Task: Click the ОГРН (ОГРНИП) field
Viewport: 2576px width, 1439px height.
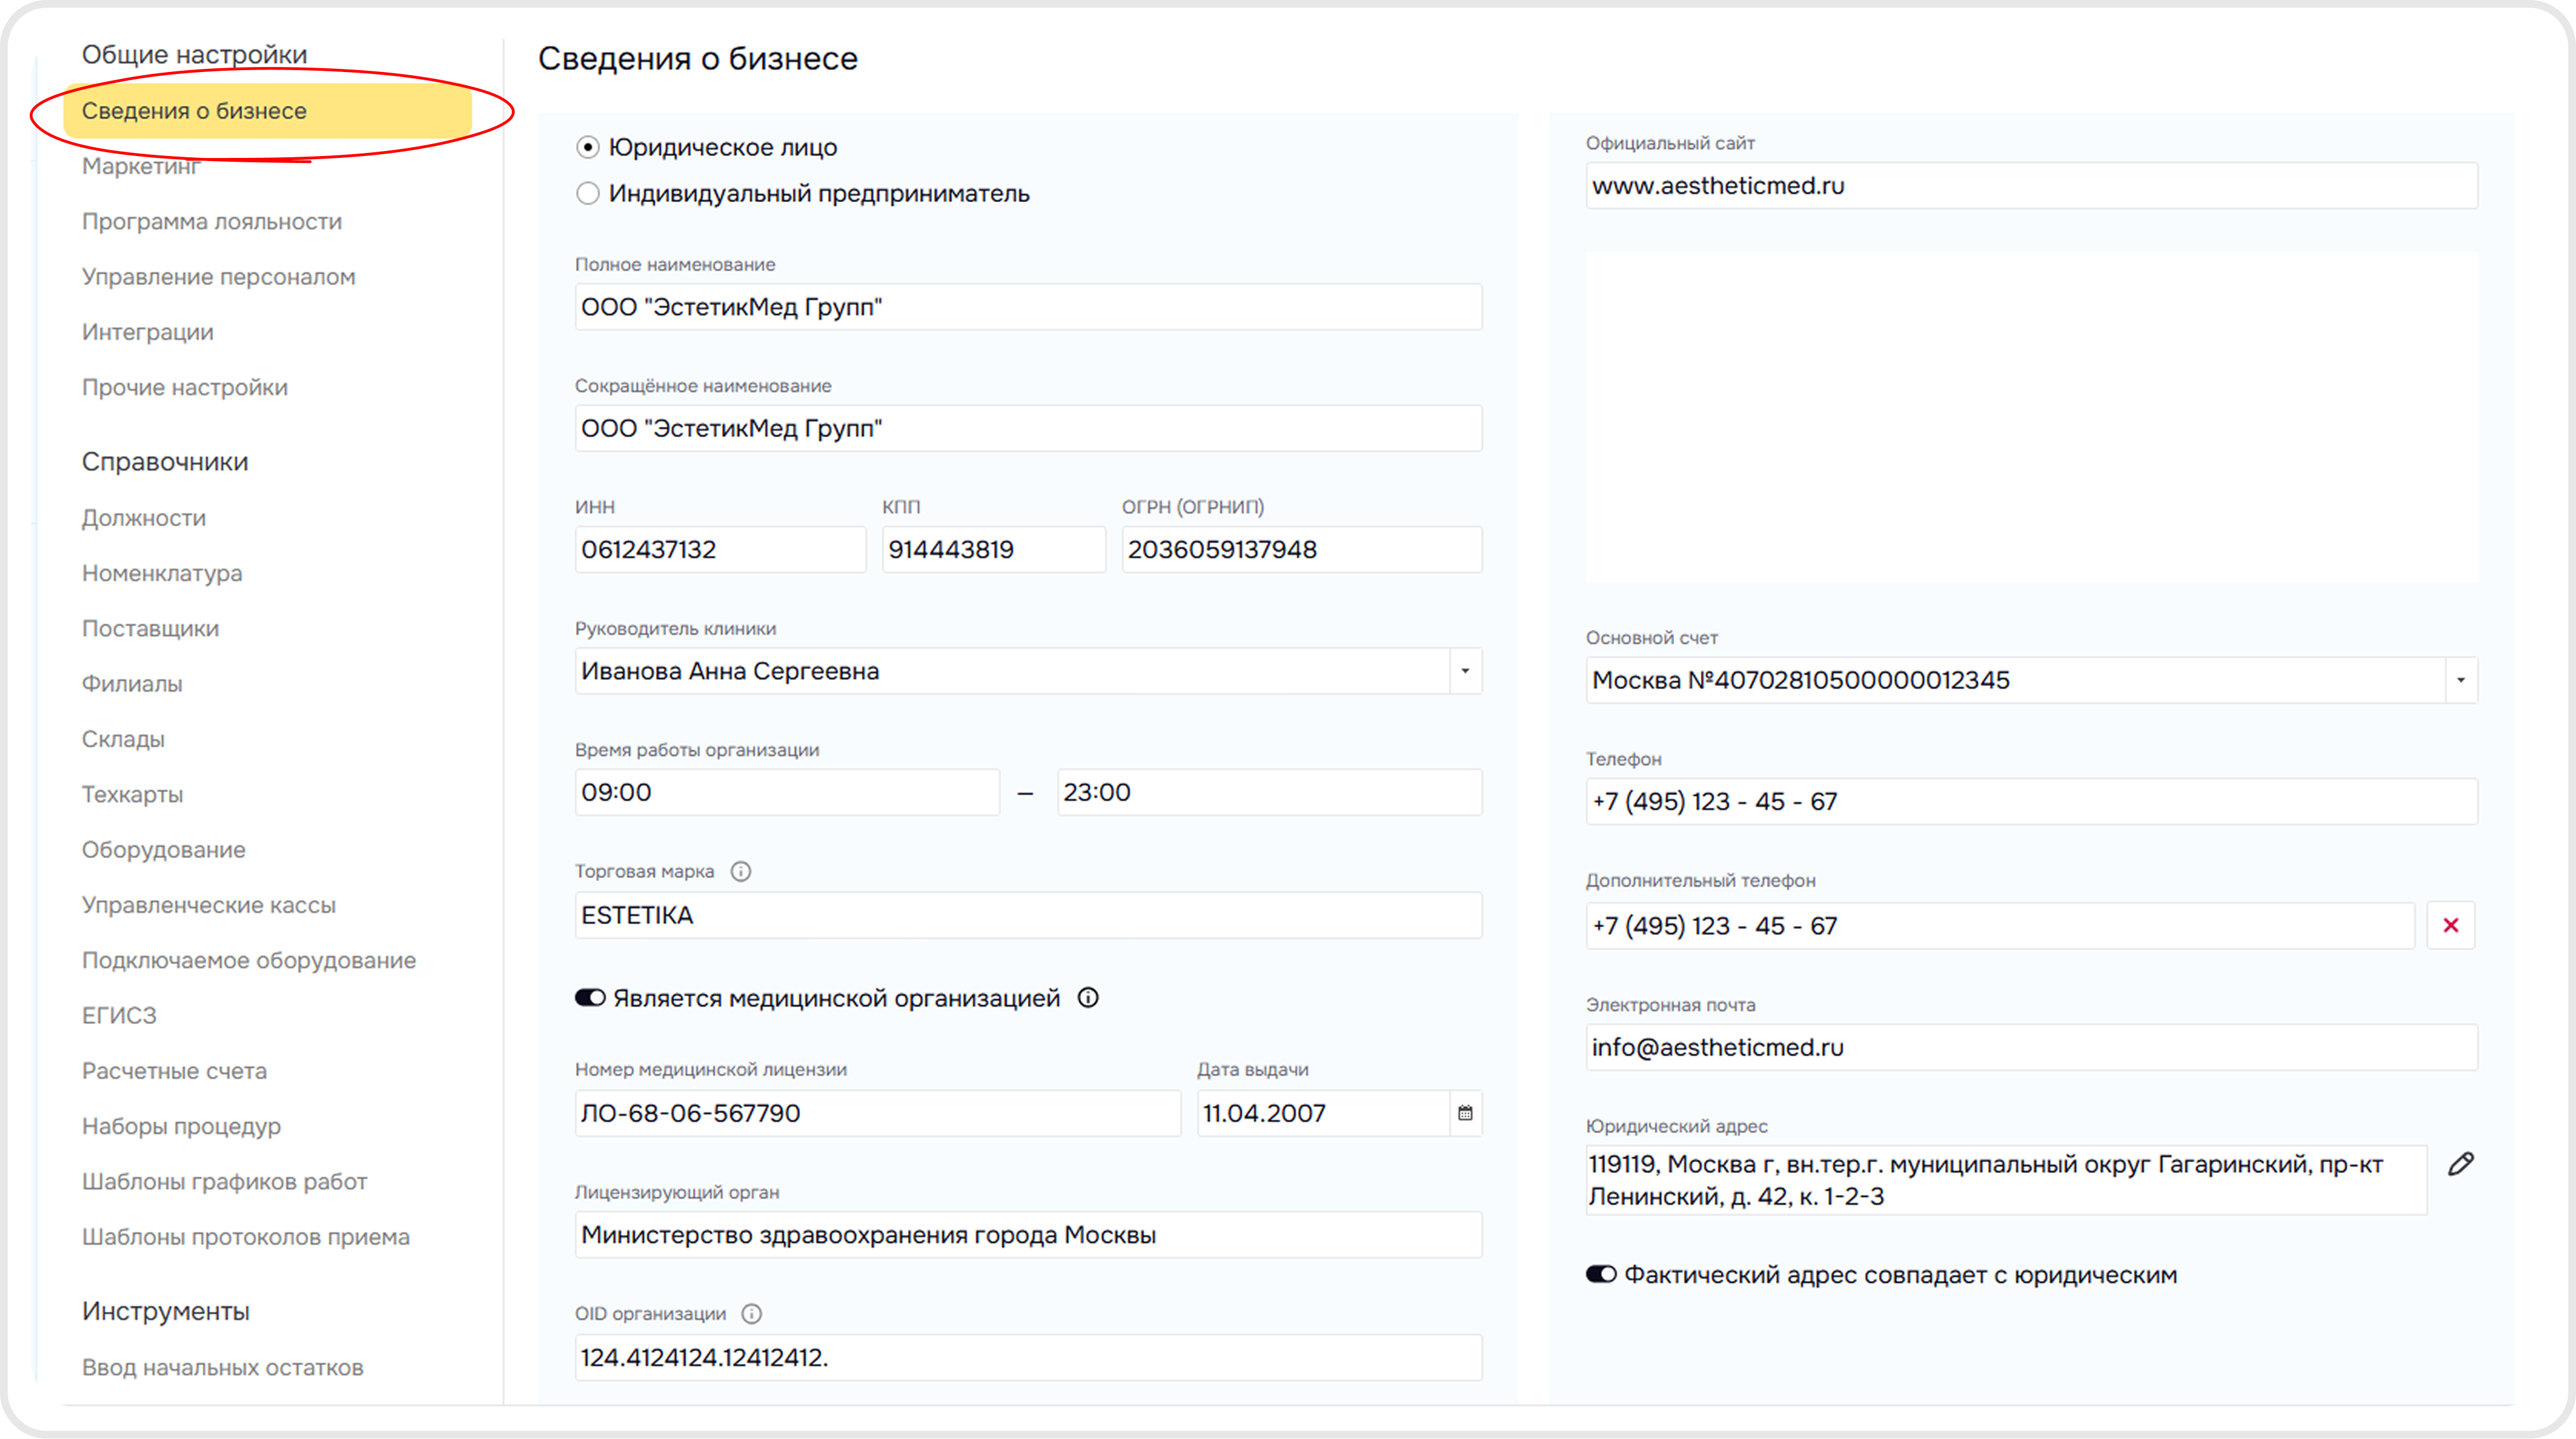Action: [1302, 549]
